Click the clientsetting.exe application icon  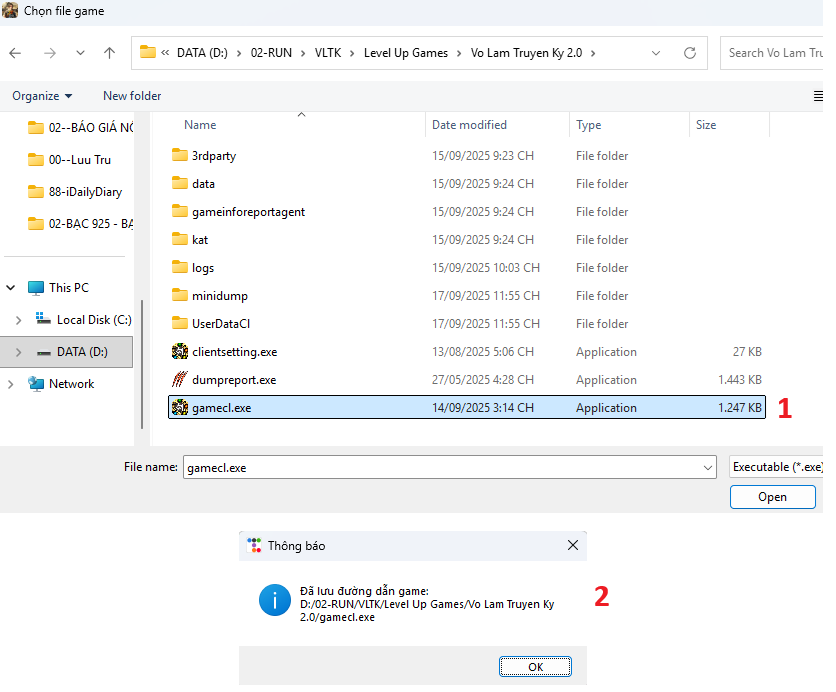point(180,351)
